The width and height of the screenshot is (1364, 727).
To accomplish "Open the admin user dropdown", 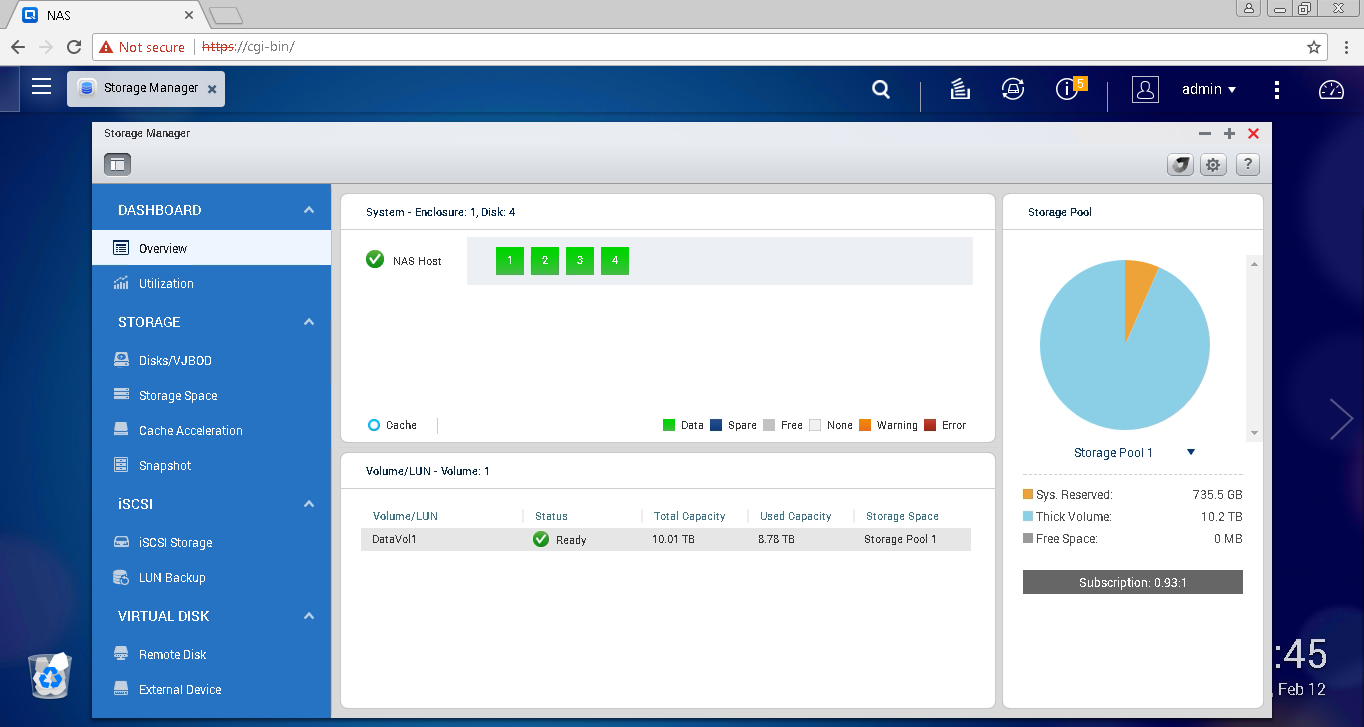I will coord(1209,89).
